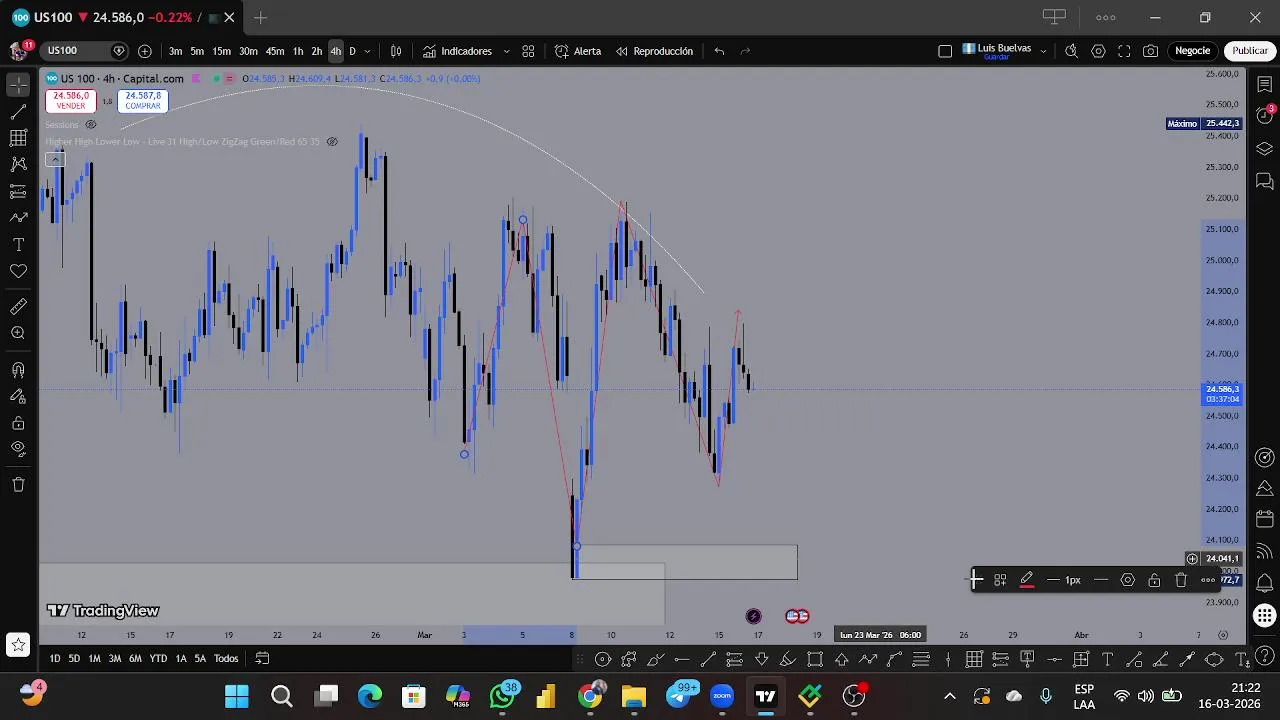The image size is (1280, 720).
Task: Click the add symbol plus icon
Action: coord(145,51)
